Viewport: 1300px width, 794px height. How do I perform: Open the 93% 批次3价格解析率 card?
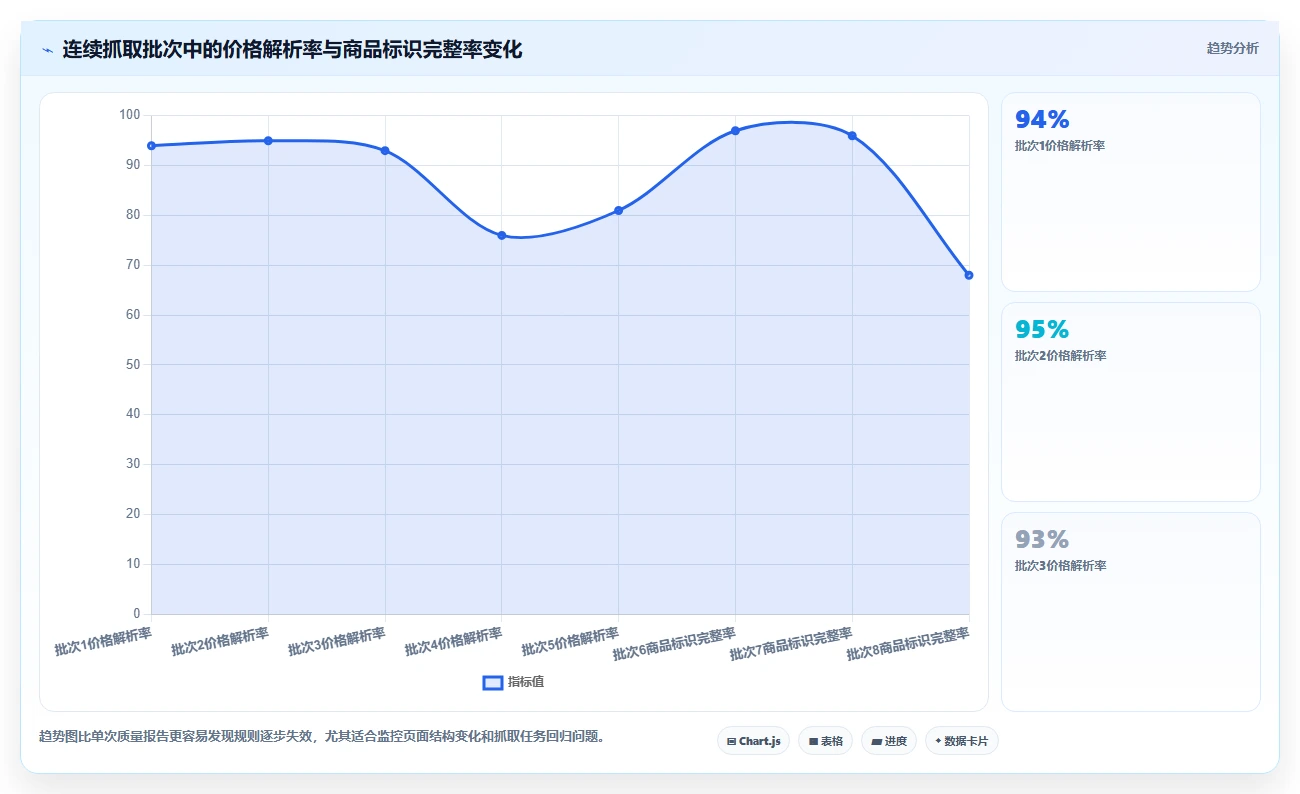pyautogui.click(x=1131, y=612)
